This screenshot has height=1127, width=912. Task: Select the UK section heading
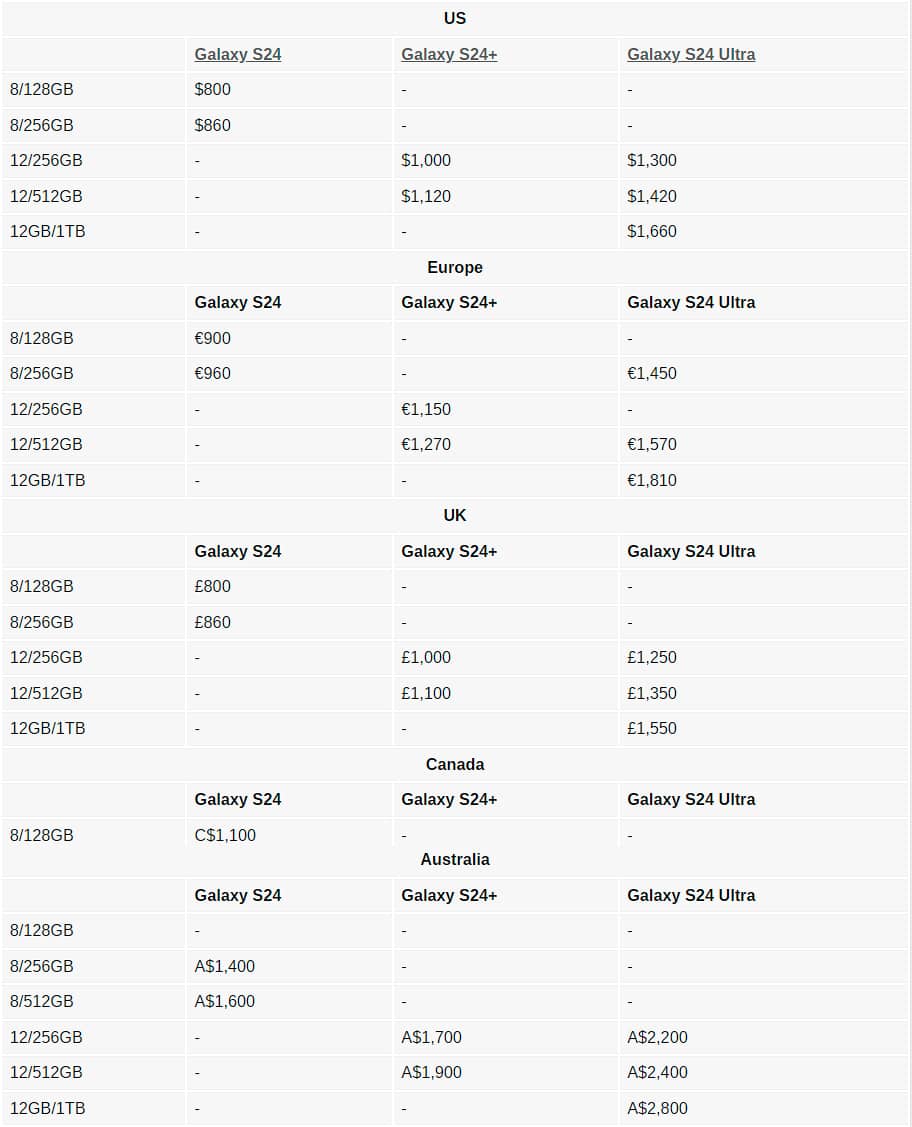click(x=455, y=515)
